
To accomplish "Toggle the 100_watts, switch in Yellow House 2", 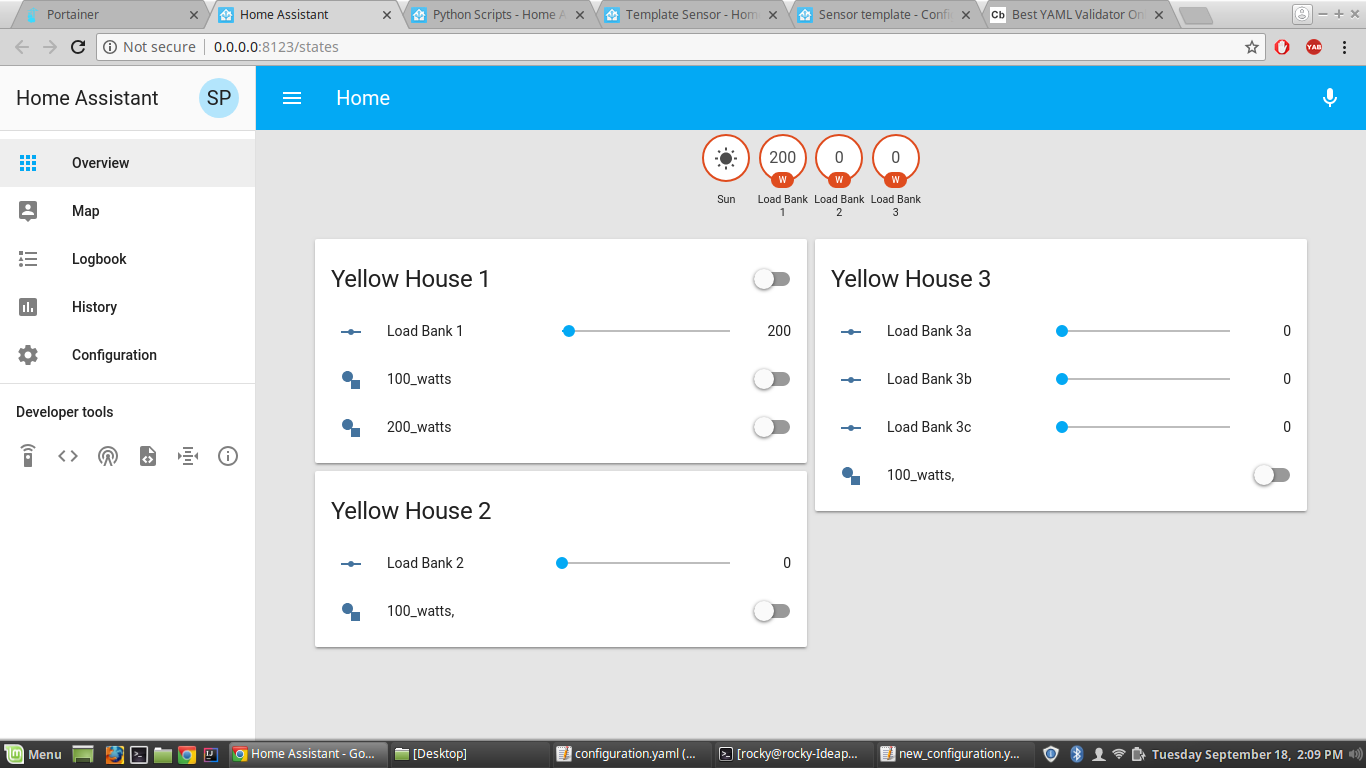I will pyautogui.click(x=771, y=611).
